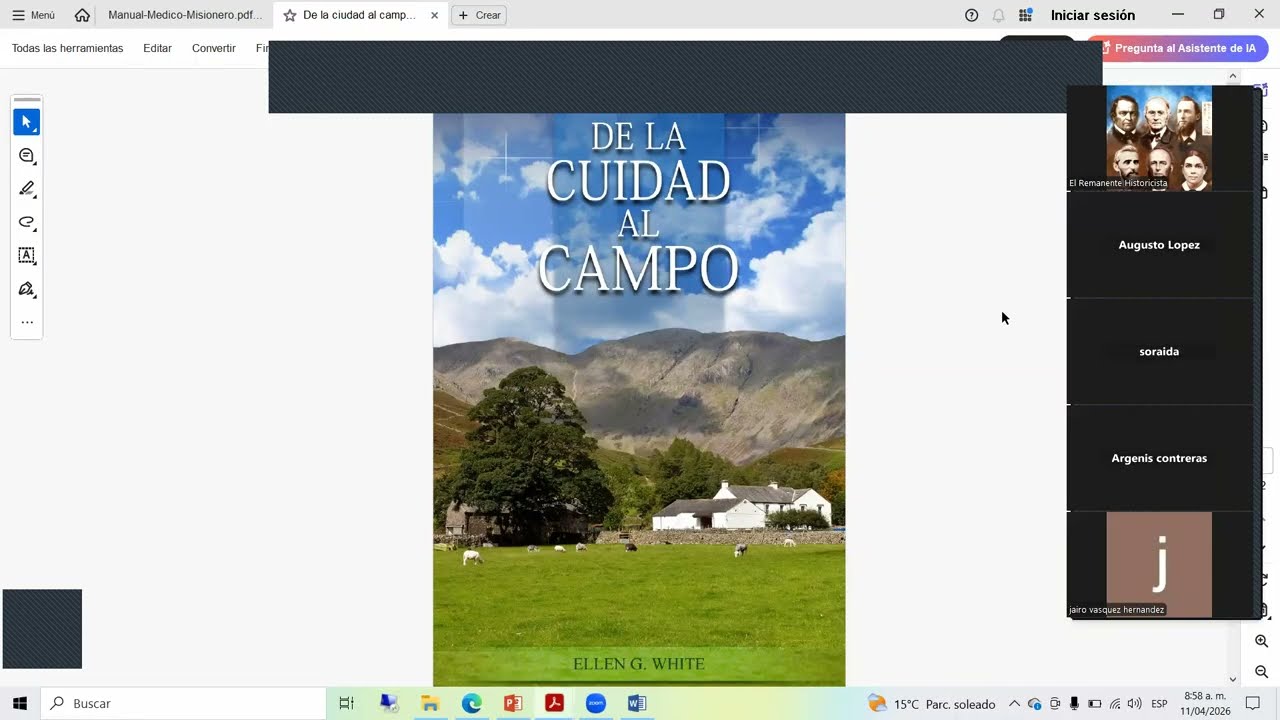Open Microsoft Edge from taskbar
Screen dimensions: 1280x720
472,704
